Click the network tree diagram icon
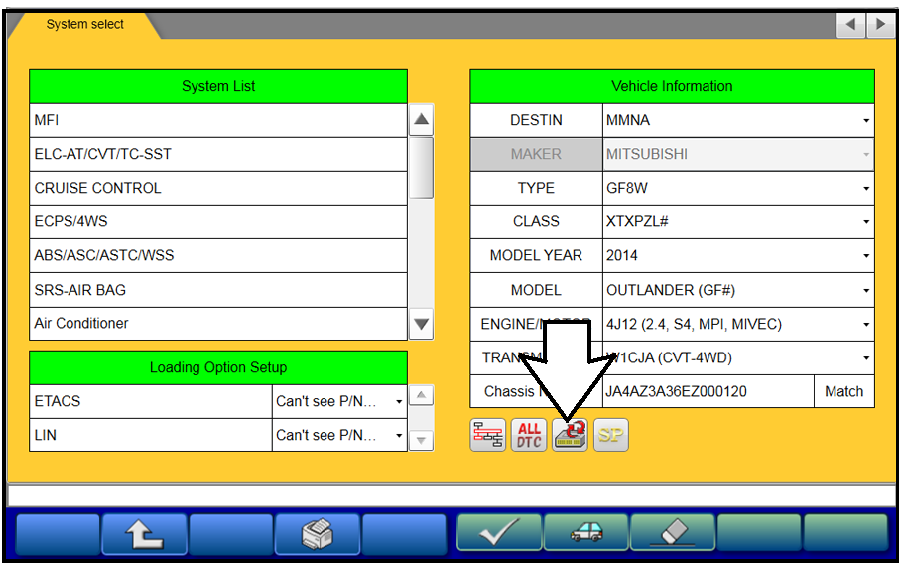Image resolution: width=901 pixels, height=569 pixels. (488, 435)
